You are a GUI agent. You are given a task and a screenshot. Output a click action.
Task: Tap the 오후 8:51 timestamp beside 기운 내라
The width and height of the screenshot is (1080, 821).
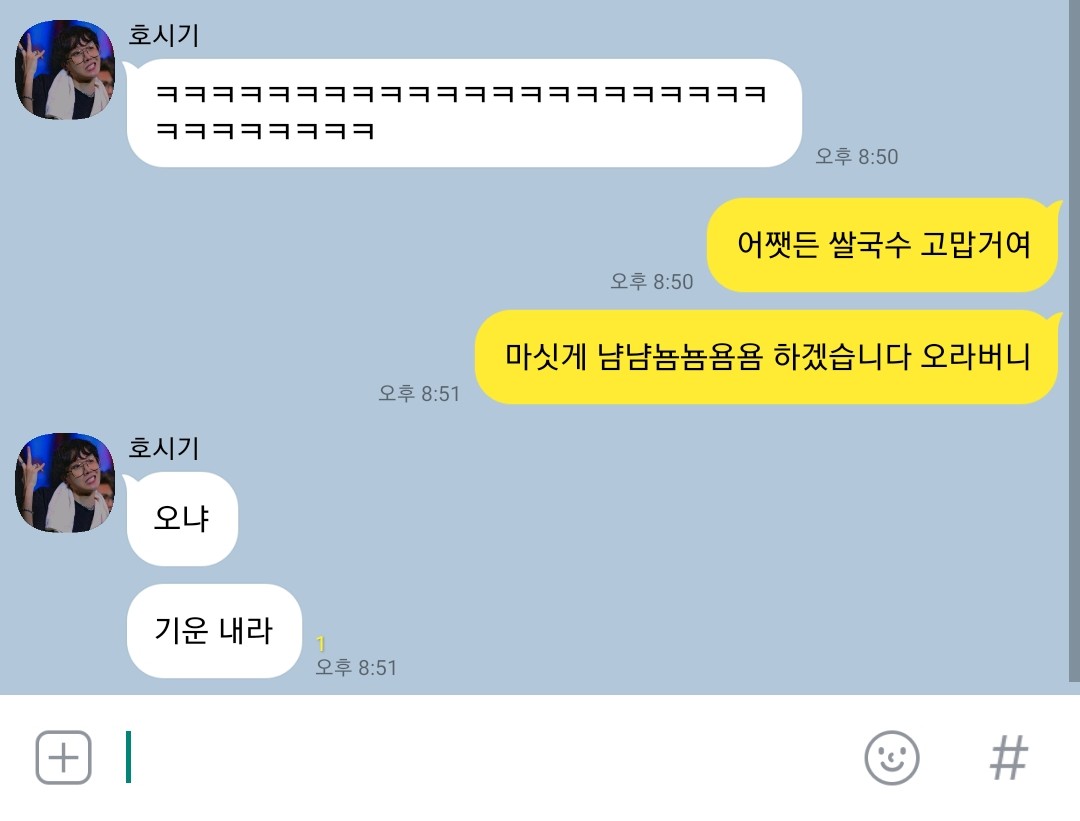tap(356, 667)
